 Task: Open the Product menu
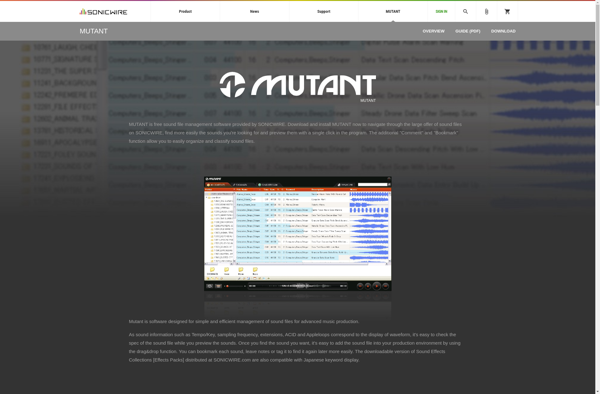(185, 11)
